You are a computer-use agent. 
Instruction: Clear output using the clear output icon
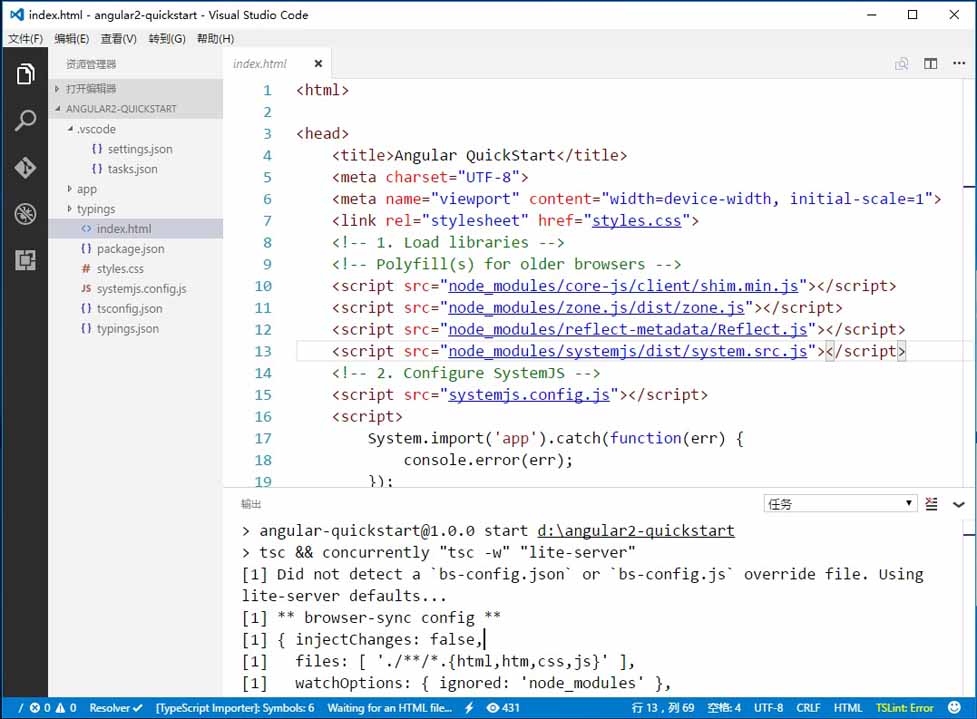pos(932,504)
